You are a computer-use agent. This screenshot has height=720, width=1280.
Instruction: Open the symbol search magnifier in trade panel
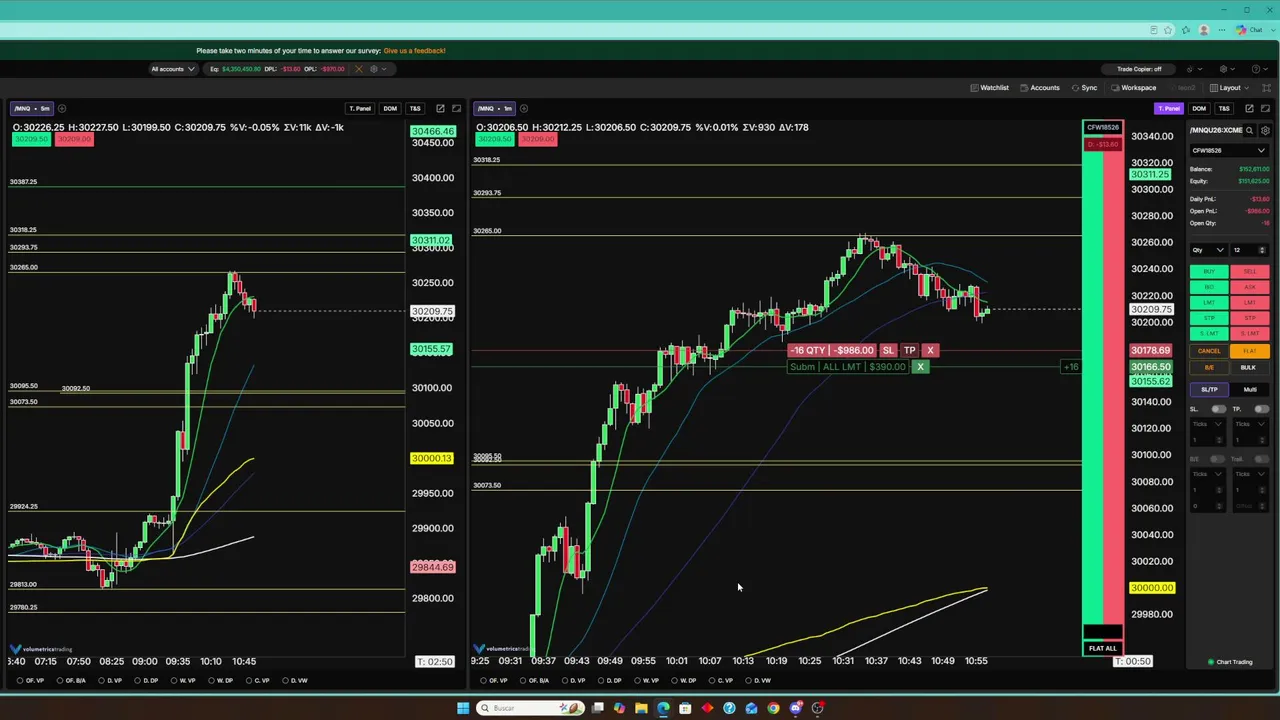click(x=1249, y=130)
